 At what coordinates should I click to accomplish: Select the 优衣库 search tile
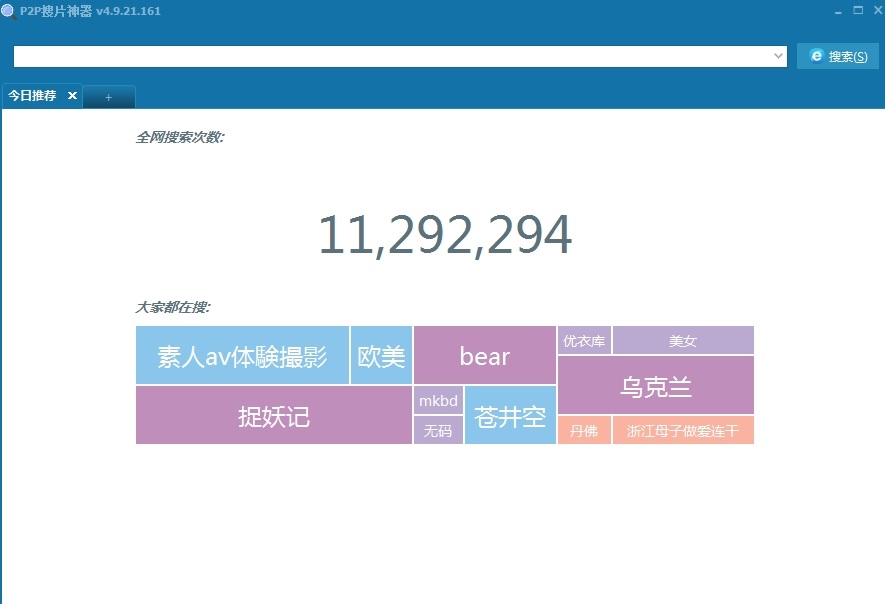(584, 340)
